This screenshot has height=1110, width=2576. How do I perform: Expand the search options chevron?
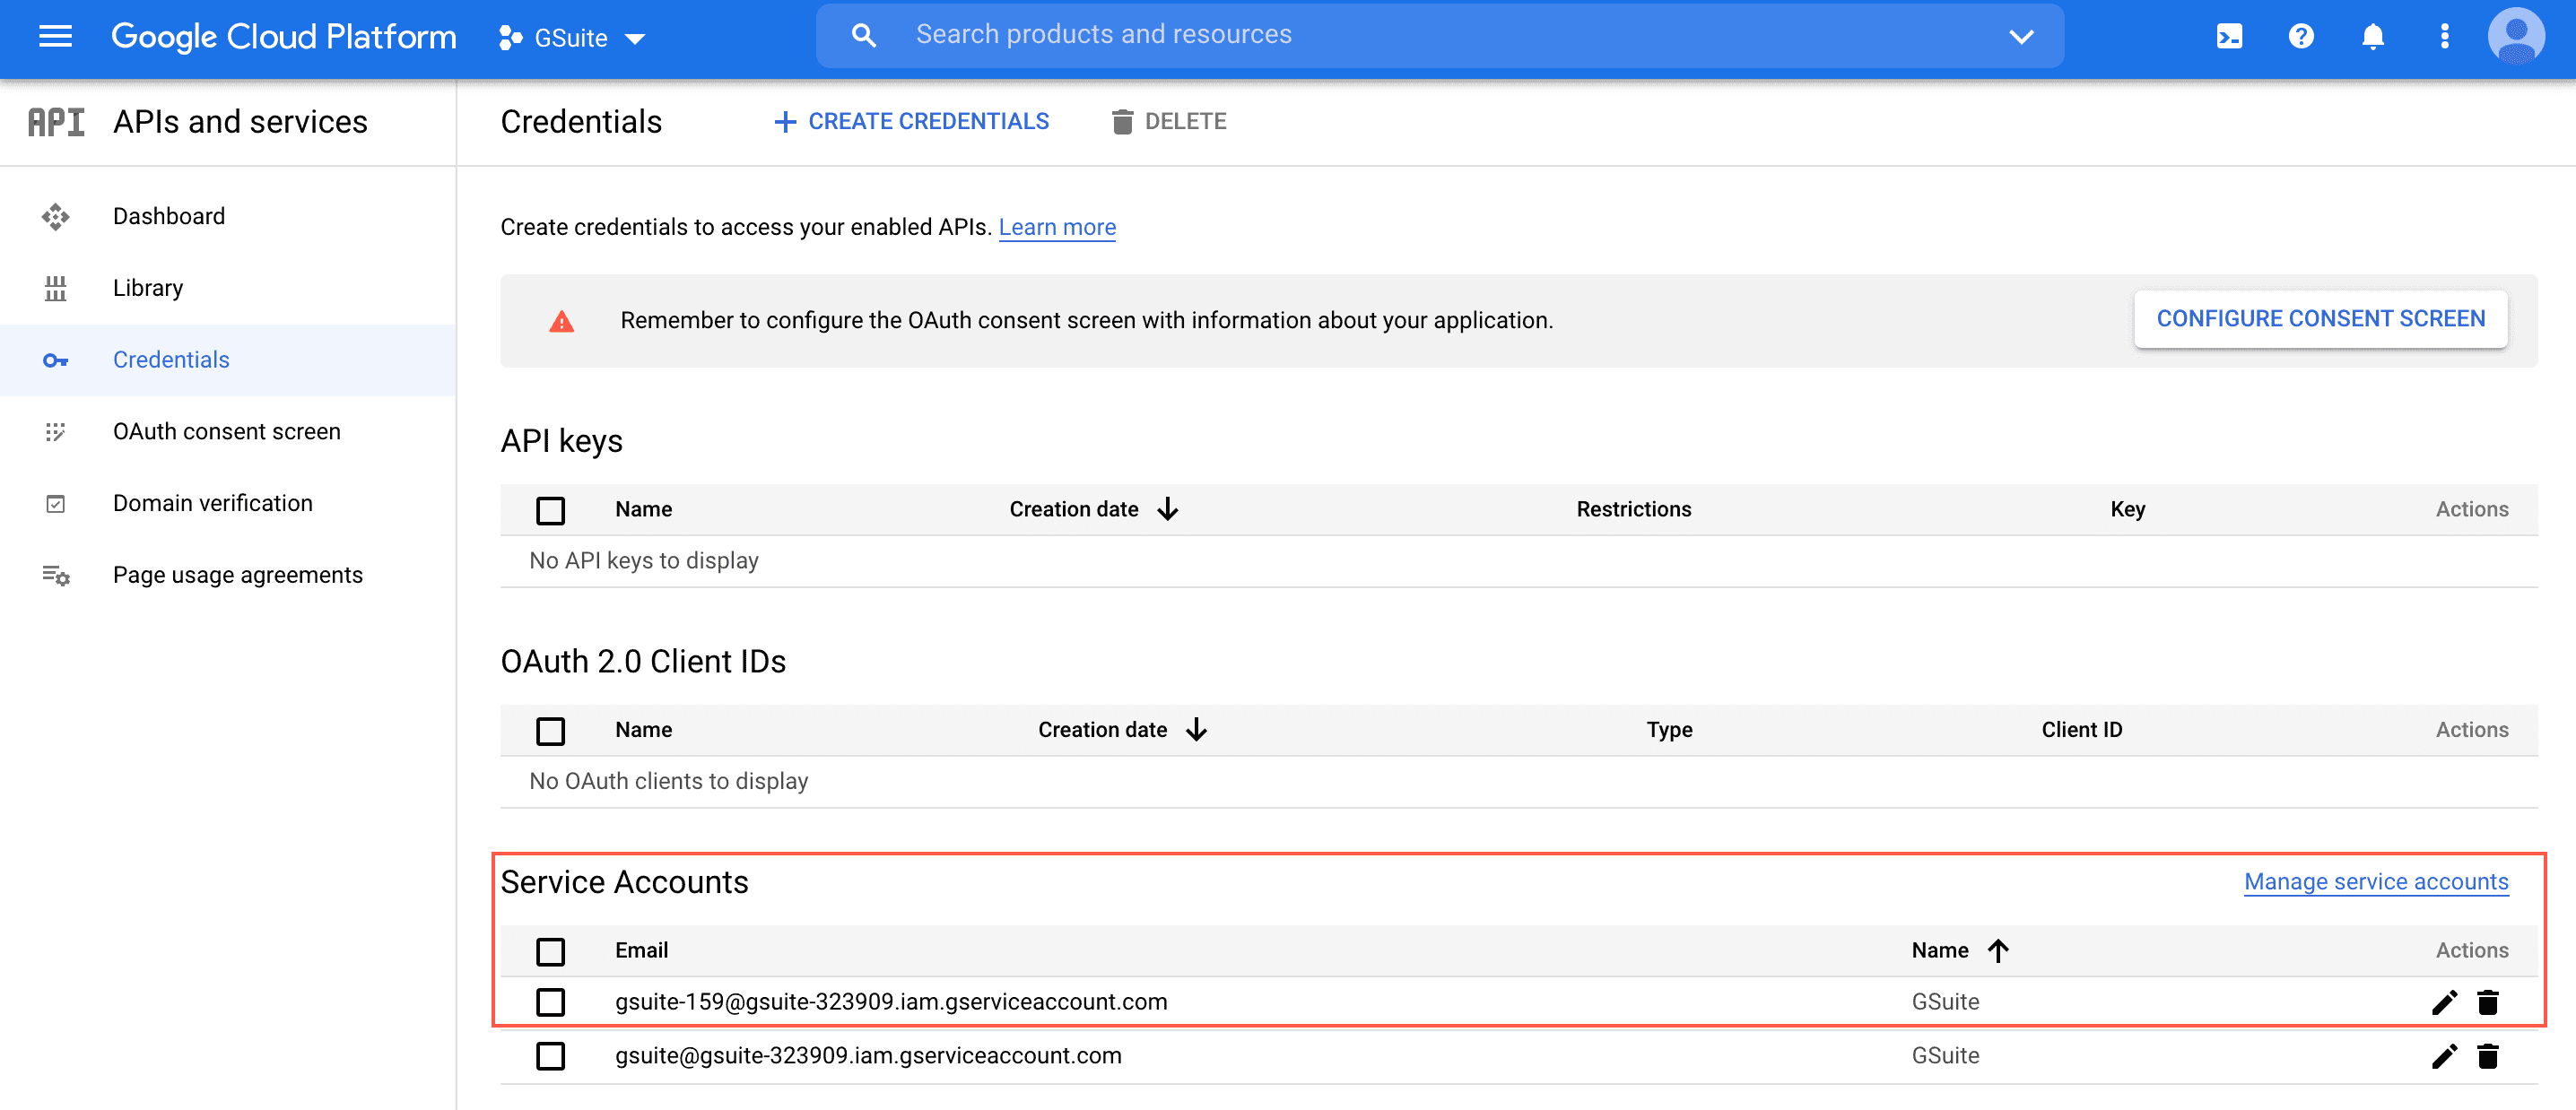(2021, 36)
